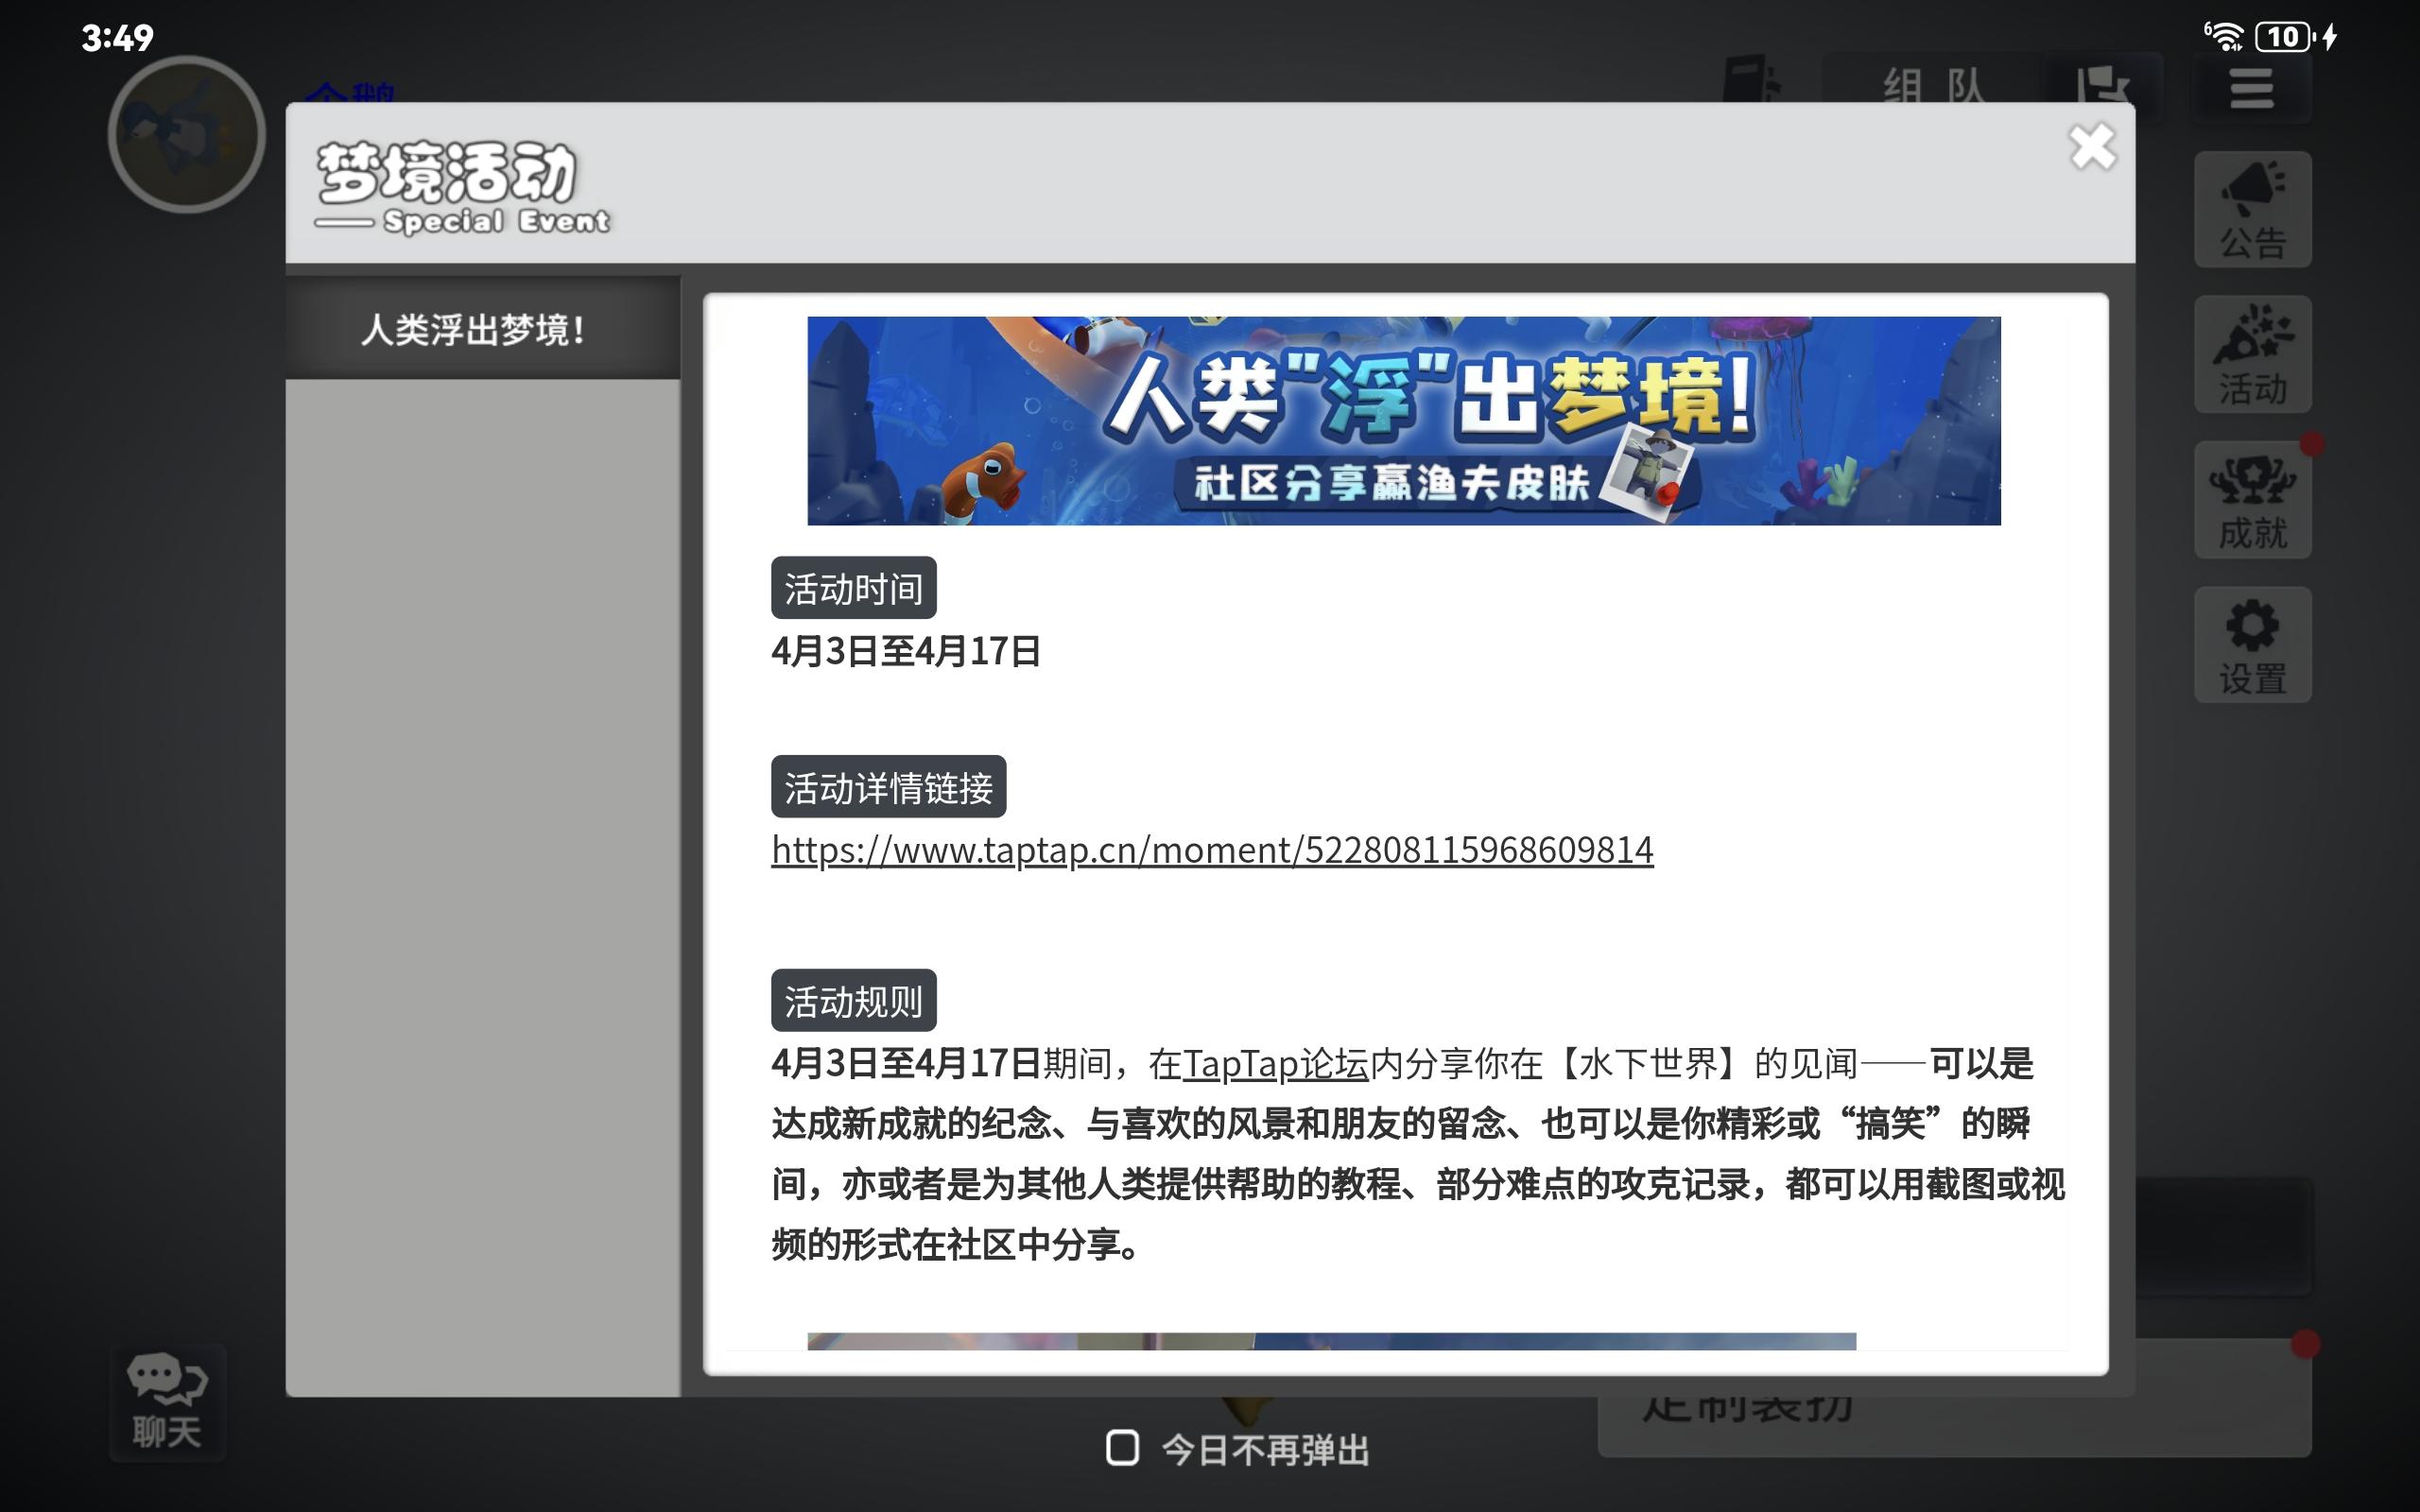Select the 人类浮出梦境! event tab
This screenshot has height=1512, width=2420.
point(483,329)
